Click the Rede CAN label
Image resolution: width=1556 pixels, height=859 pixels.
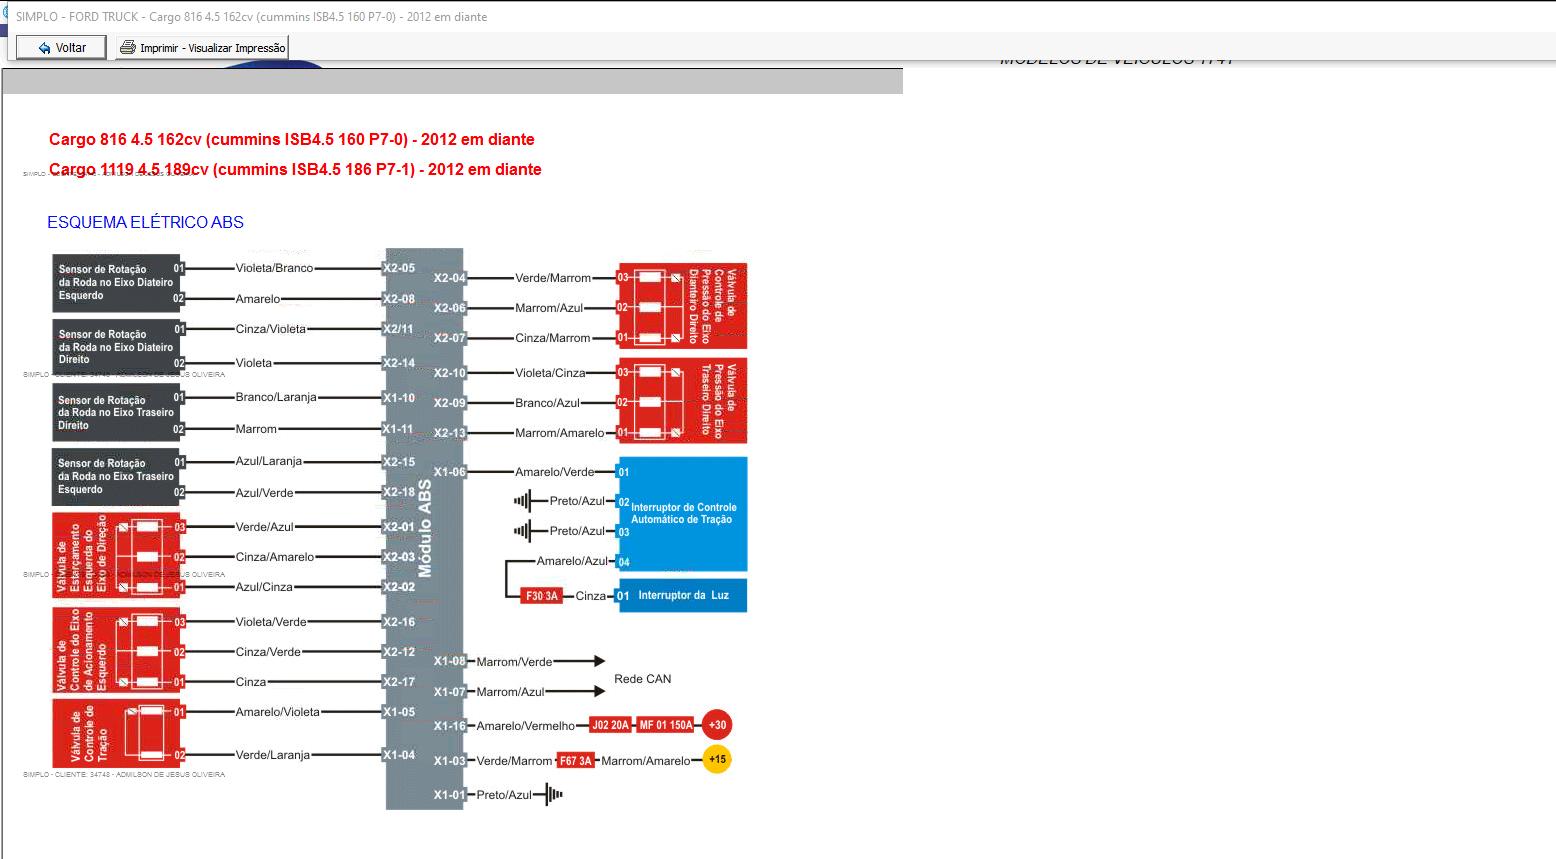click(642, 679)
